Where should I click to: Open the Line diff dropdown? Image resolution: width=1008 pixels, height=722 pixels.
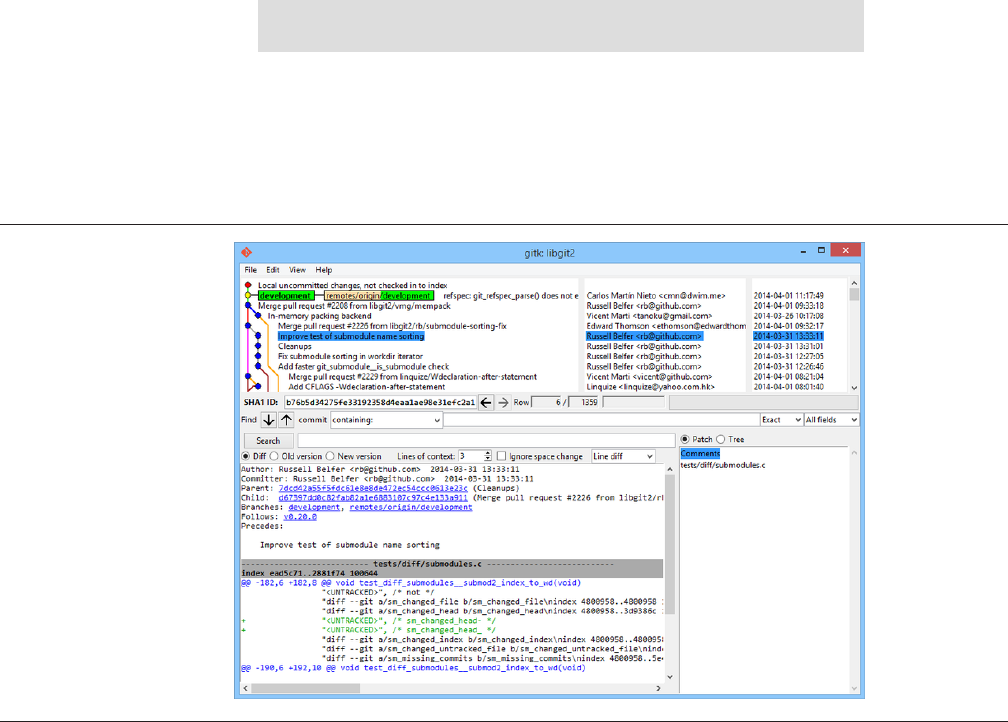click(x=623, y=456)
